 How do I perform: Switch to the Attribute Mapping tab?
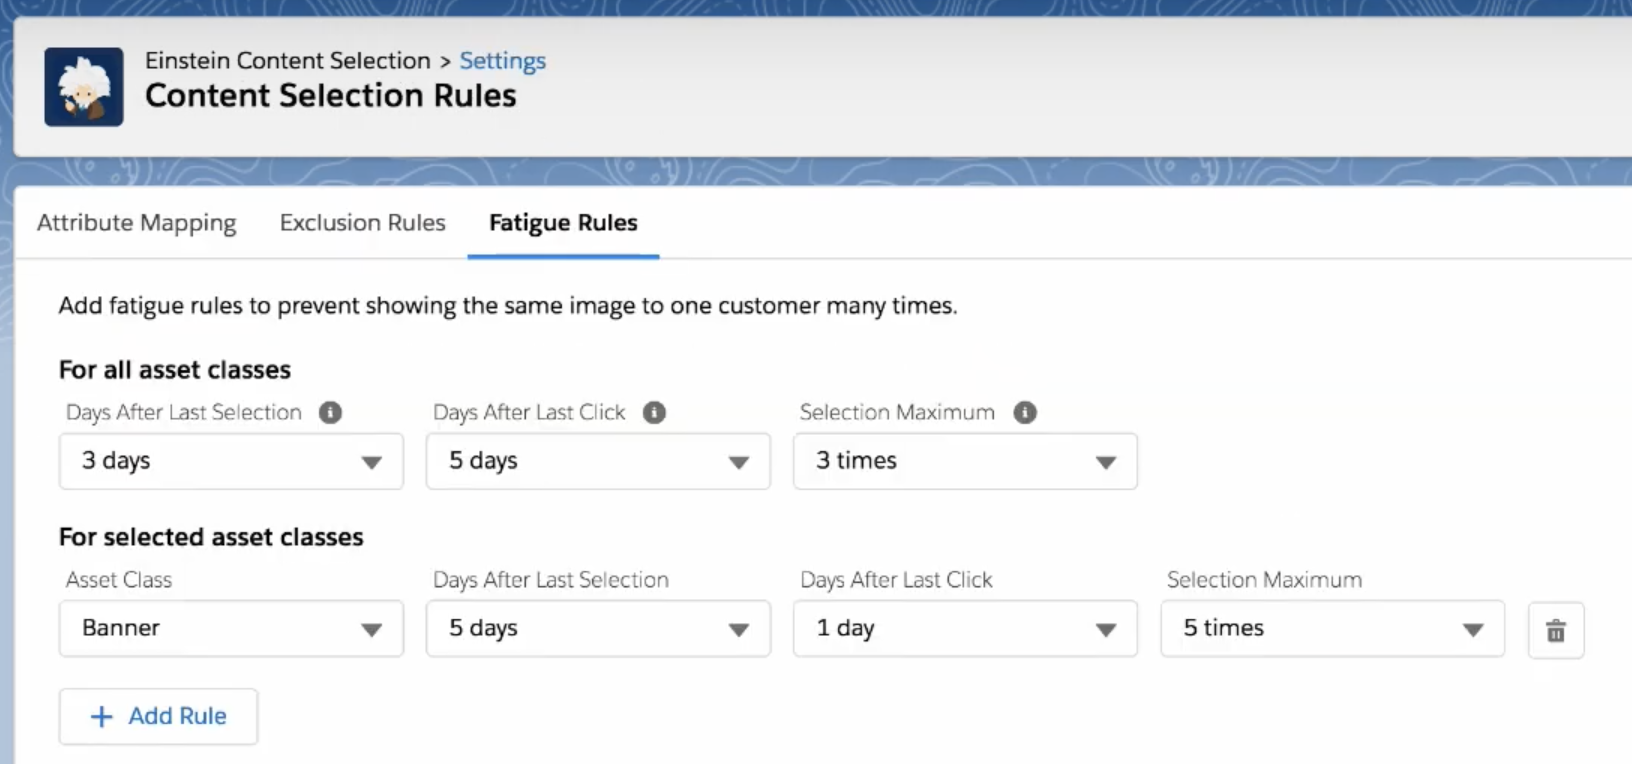(137, 223)
